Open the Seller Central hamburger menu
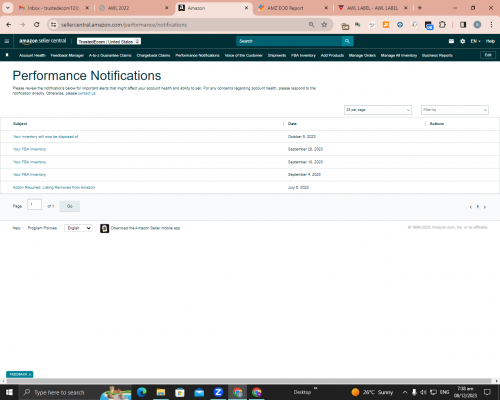The width and height of the screenshot is (500, 400). tap(7, 41)
